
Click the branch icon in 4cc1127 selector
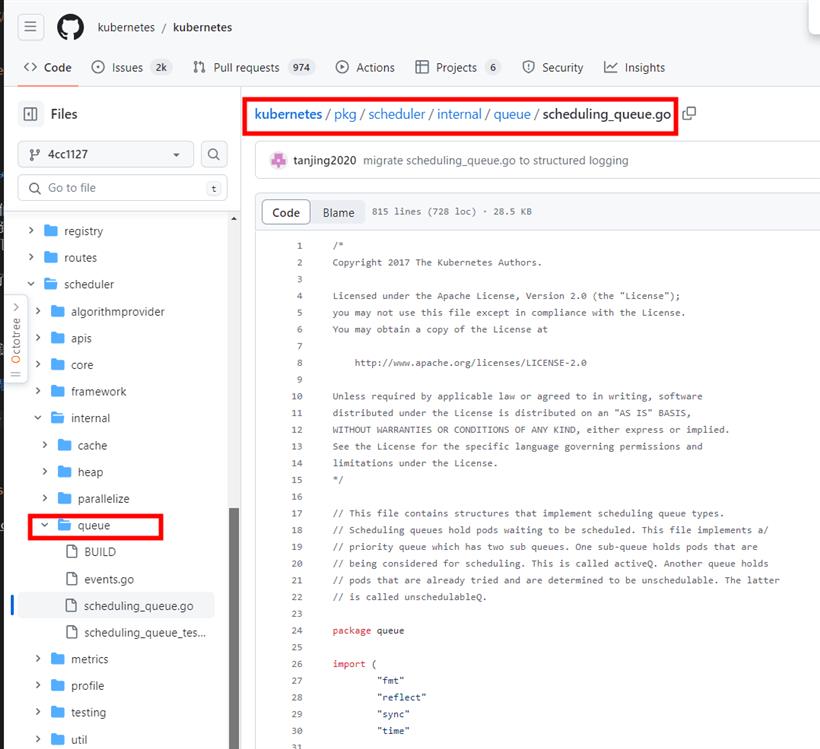click(35, 154)
